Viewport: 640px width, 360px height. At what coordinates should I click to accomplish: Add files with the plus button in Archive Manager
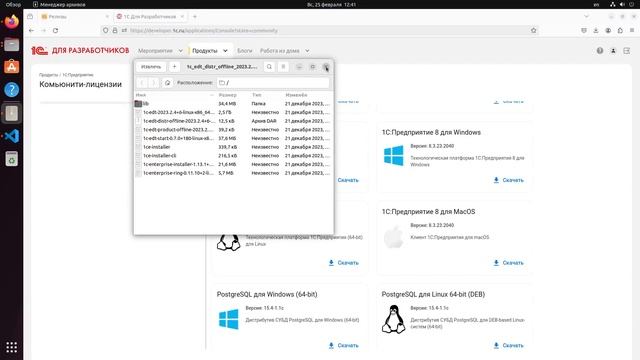pos(174,67)
